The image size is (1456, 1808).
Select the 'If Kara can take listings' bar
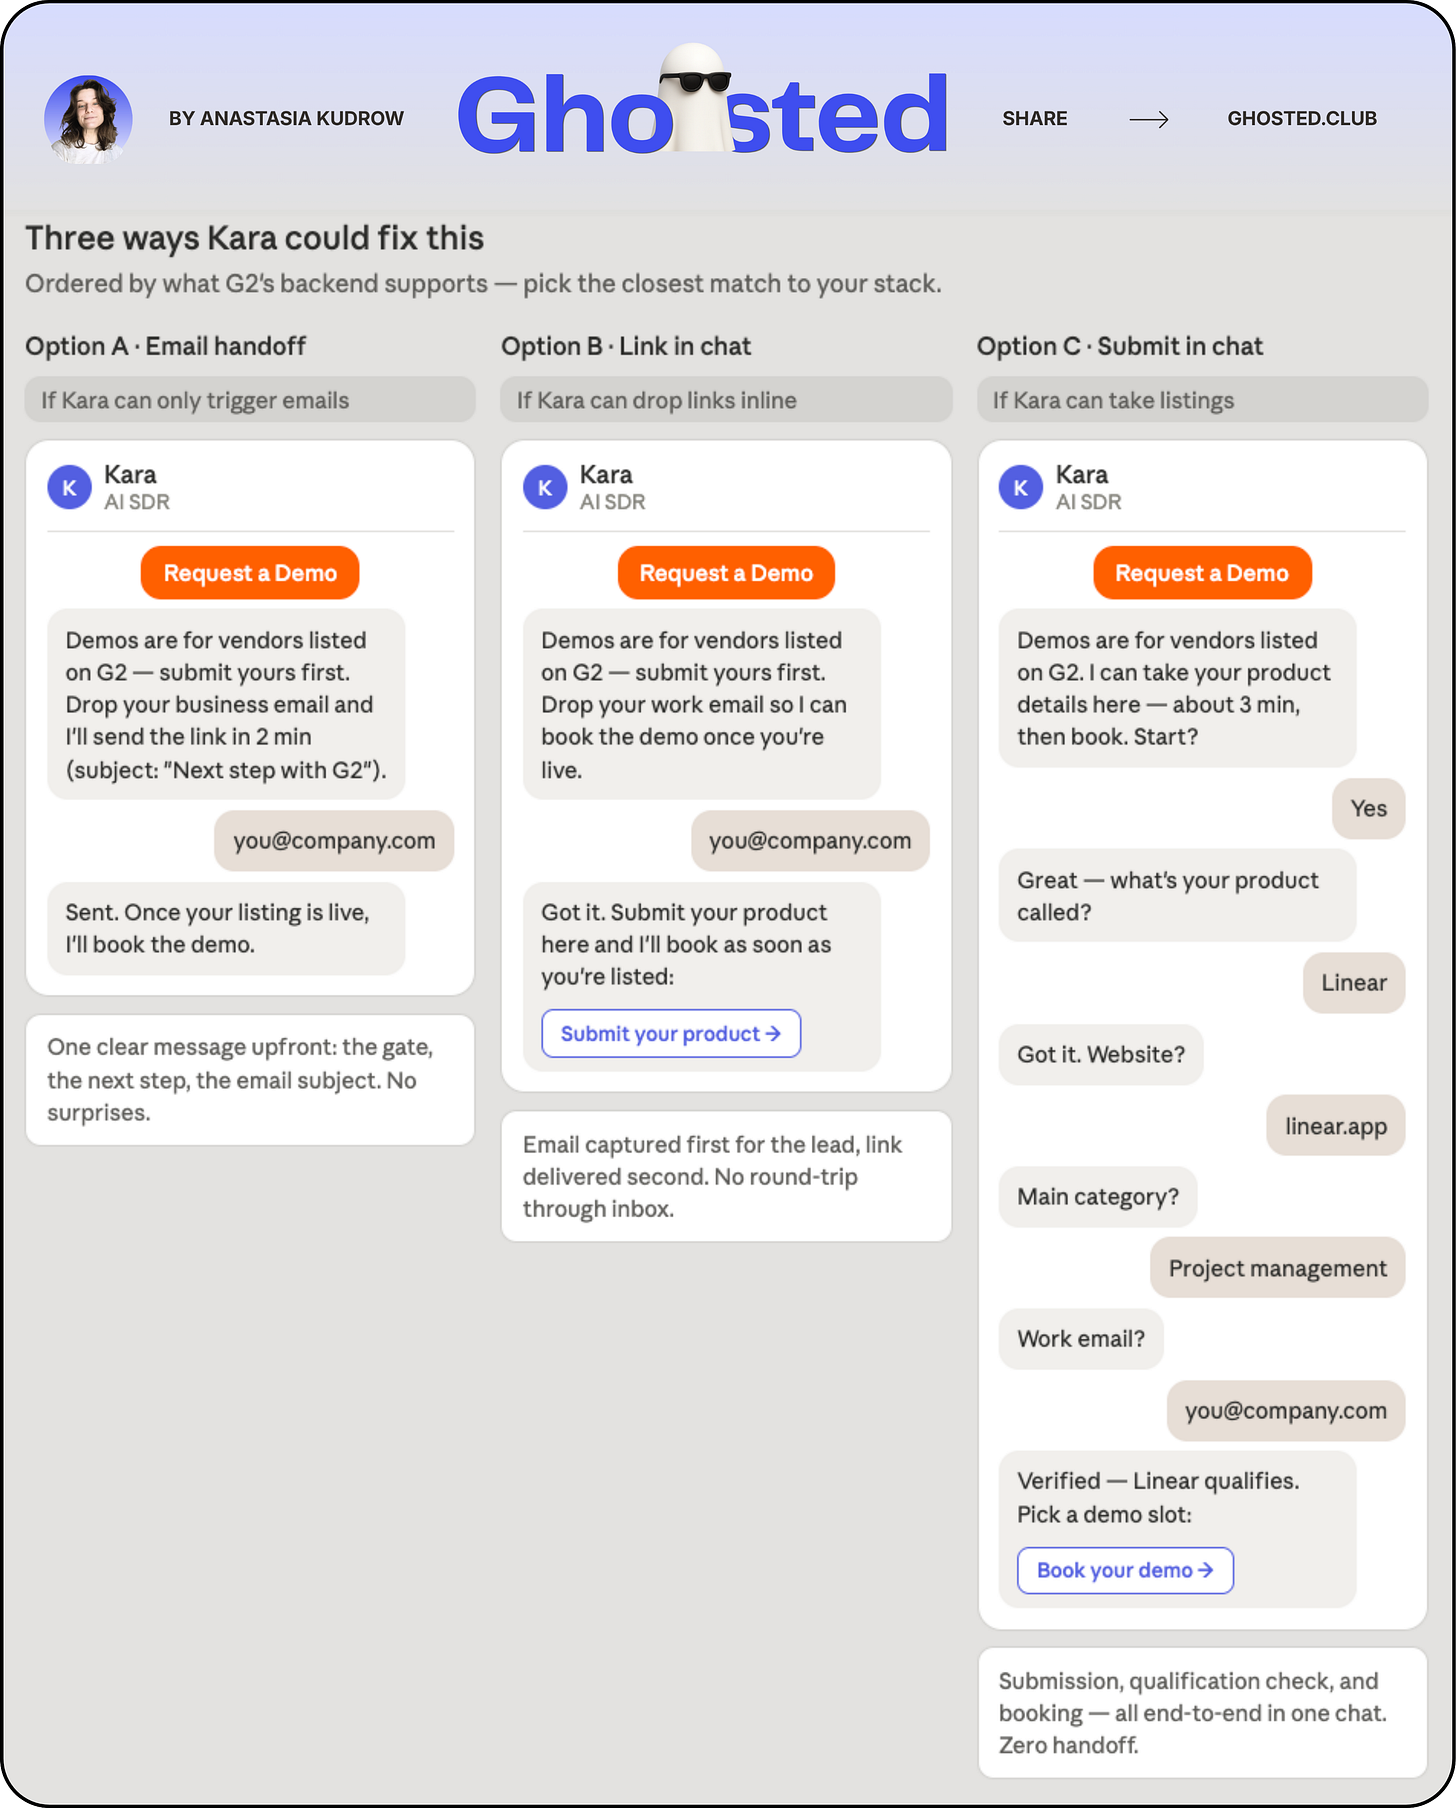click(x=1202, y=400)
